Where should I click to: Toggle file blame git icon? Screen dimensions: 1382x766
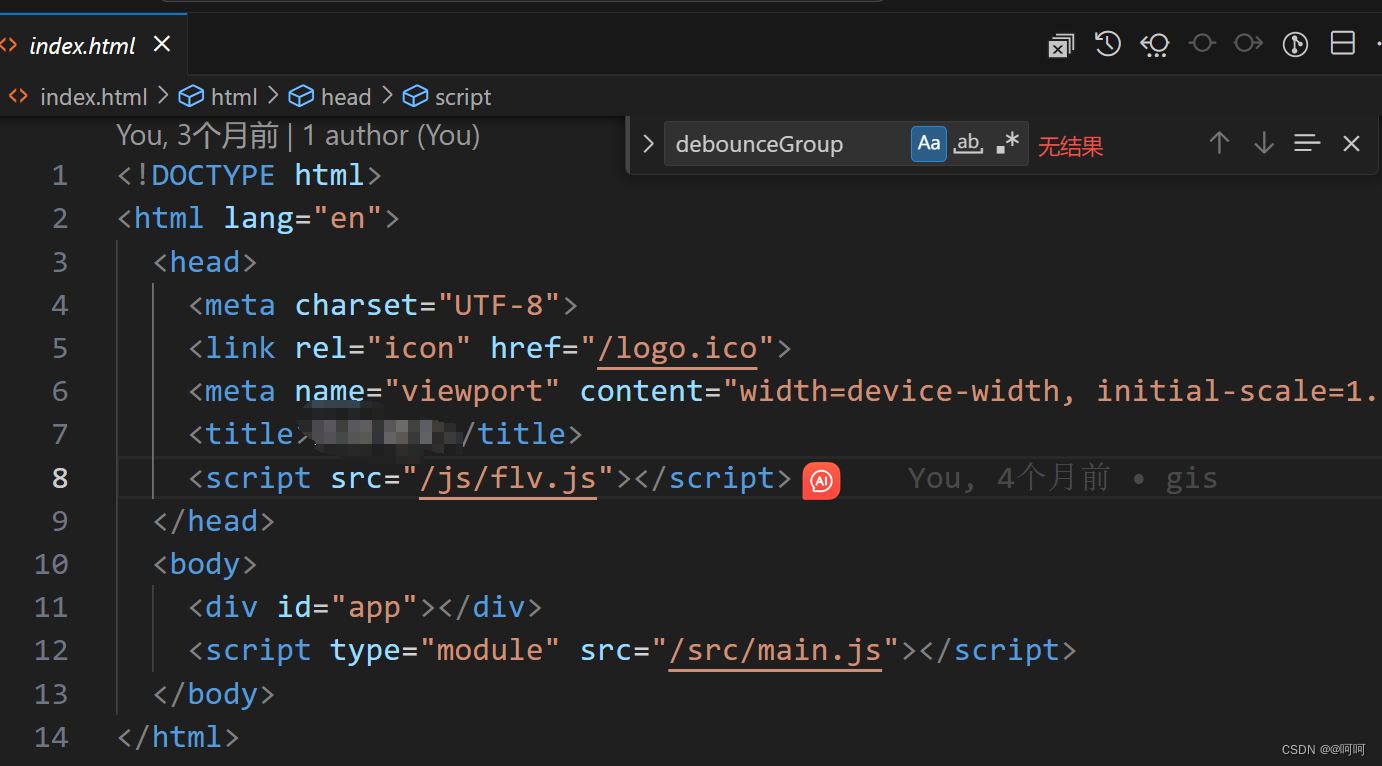pyautogui.click(x=1295, y=44)
